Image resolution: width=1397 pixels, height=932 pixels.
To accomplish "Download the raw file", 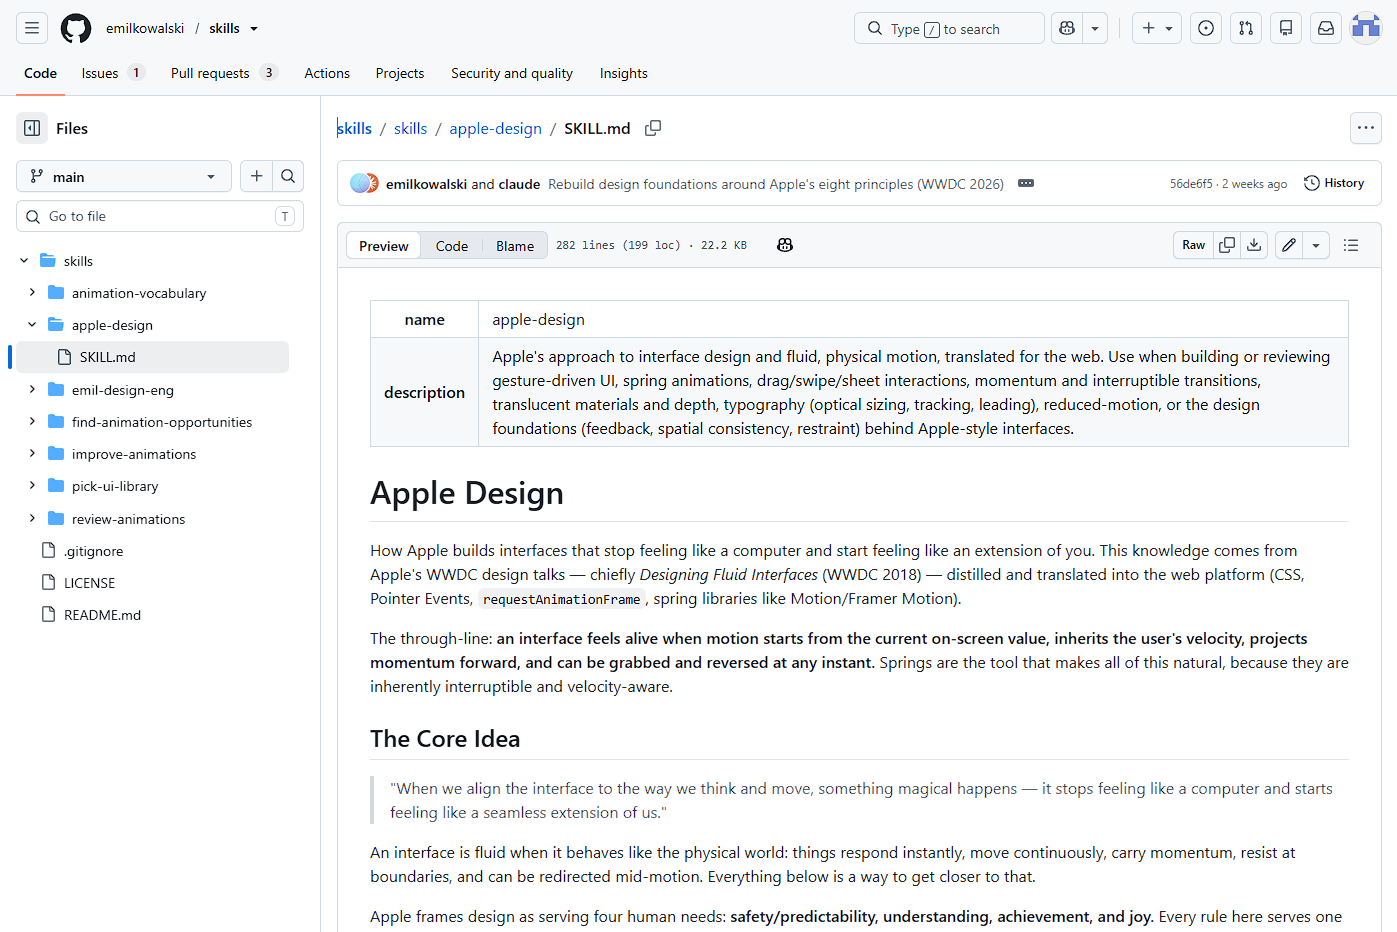I will (x=1254, y=245).
